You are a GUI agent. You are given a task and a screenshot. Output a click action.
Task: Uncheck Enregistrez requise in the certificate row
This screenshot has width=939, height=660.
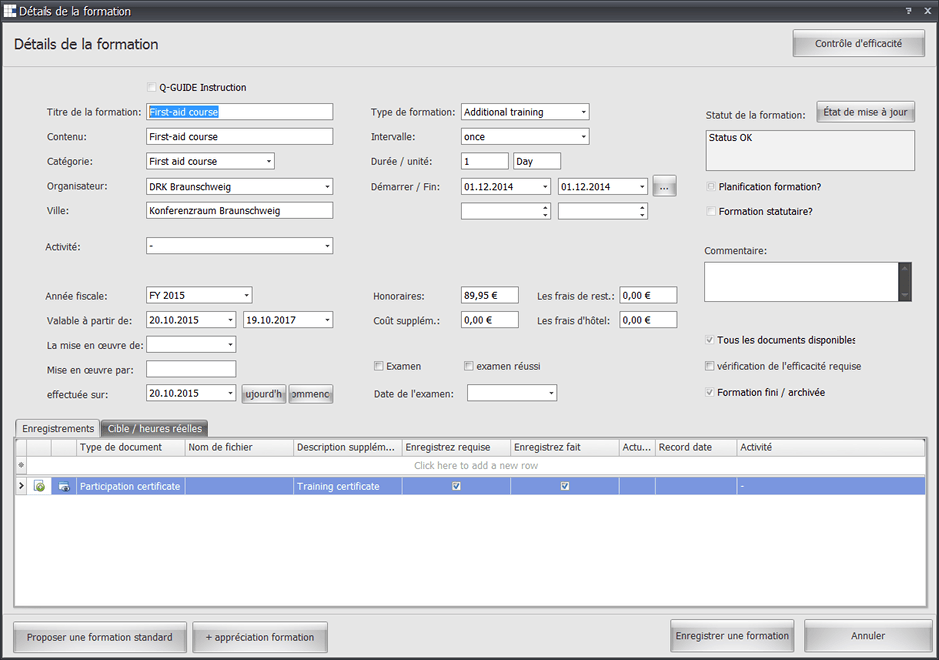pyautogui.click(x=456, y=486)
